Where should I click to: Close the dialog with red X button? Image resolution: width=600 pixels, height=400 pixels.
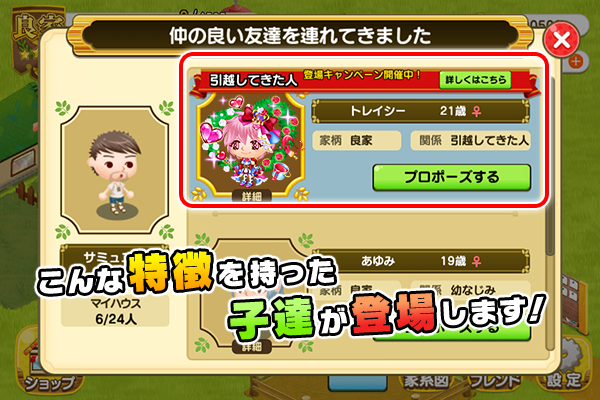562,40
